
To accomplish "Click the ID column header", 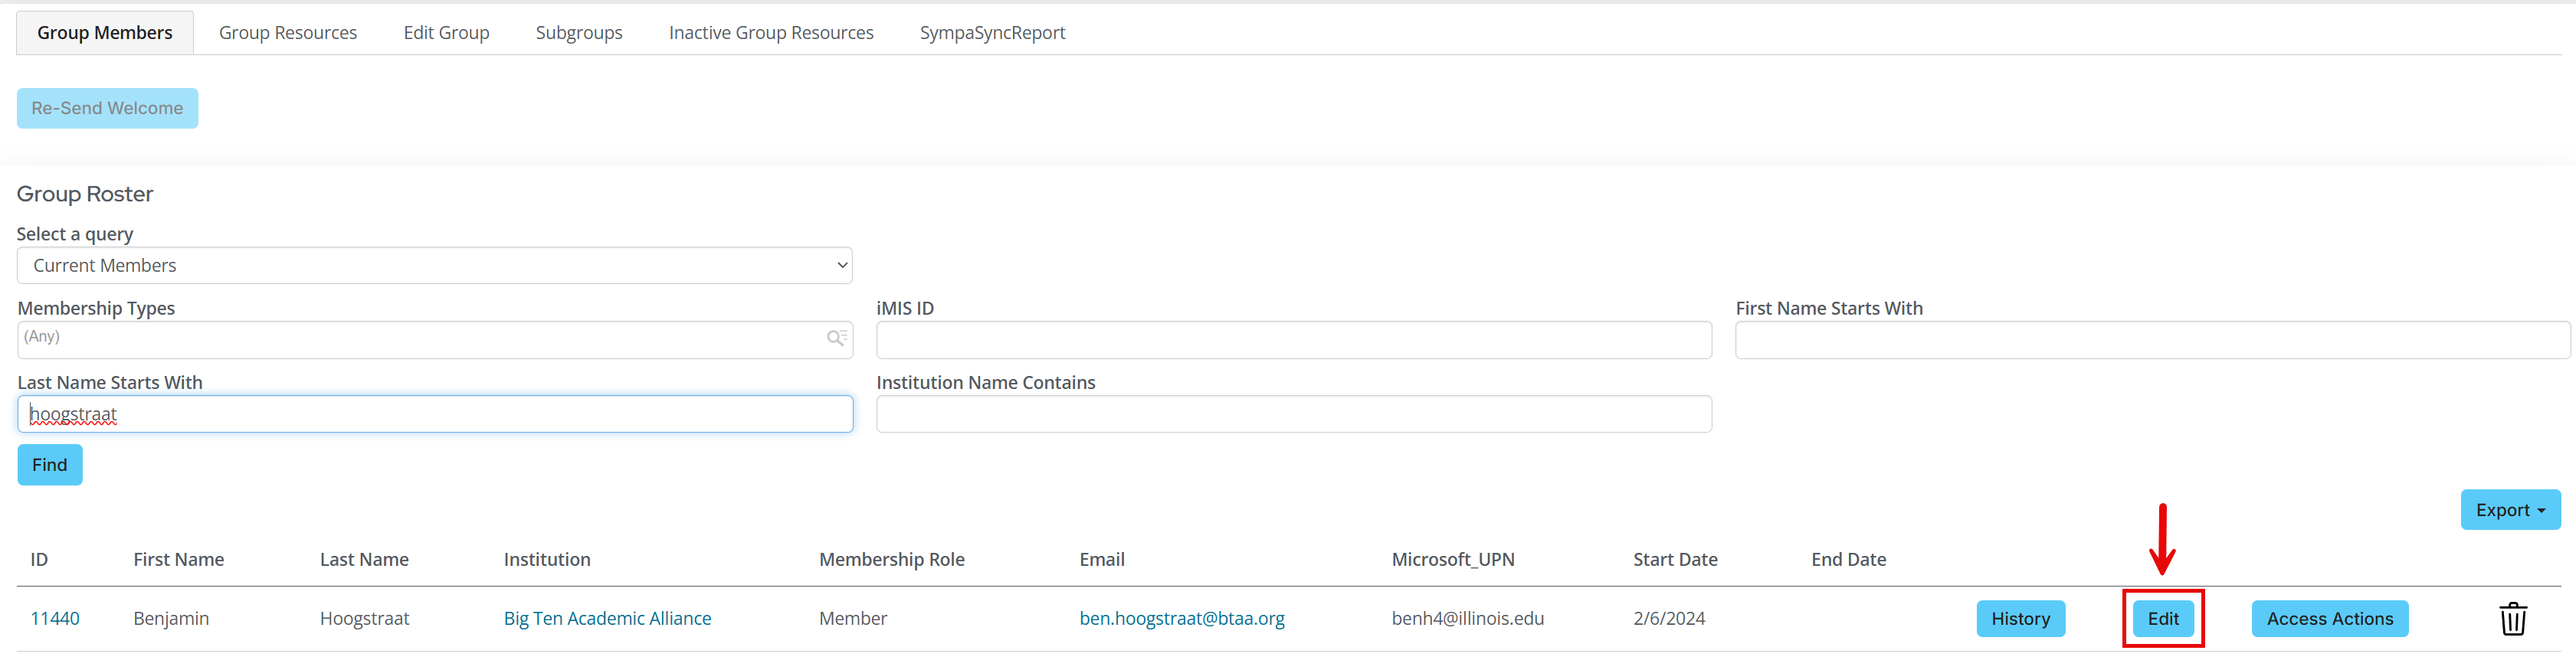I will [x=39, y=560].
